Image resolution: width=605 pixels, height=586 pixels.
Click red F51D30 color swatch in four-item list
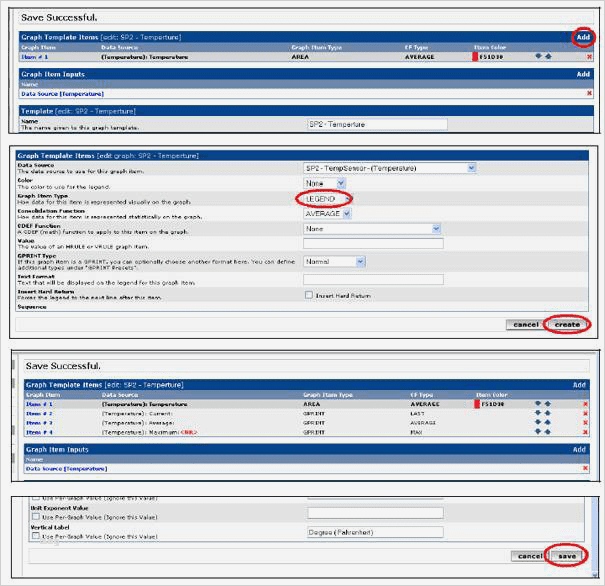[x=477, y=404]
